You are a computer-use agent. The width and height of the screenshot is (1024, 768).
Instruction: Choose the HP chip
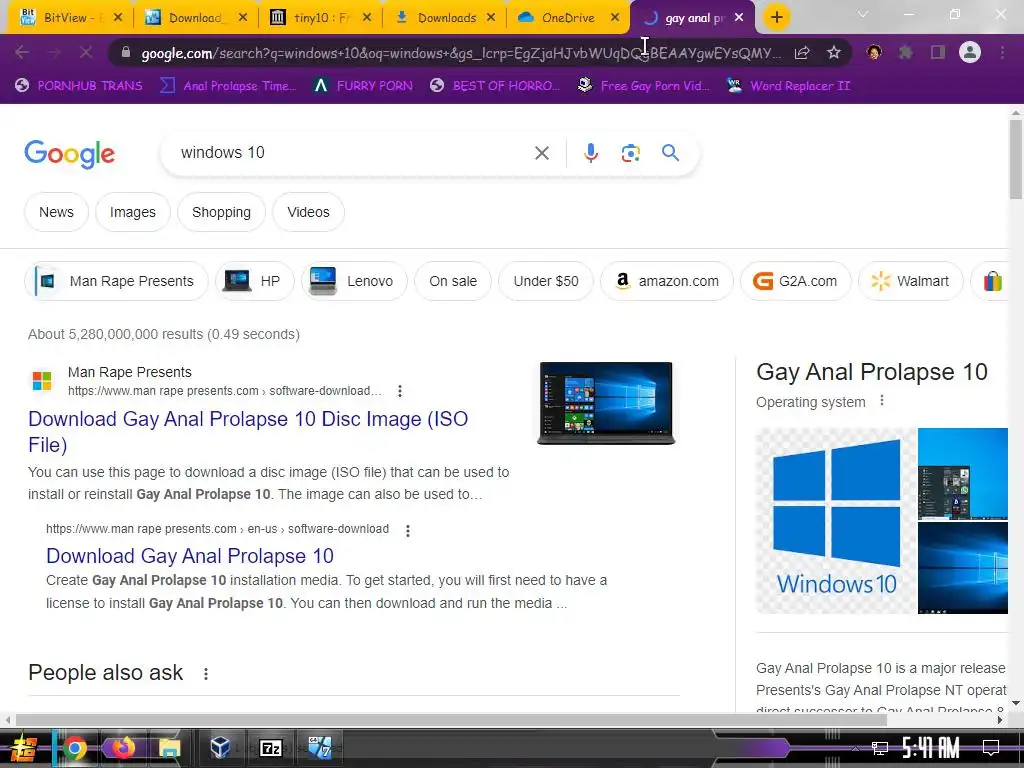[x=253, y=281]
